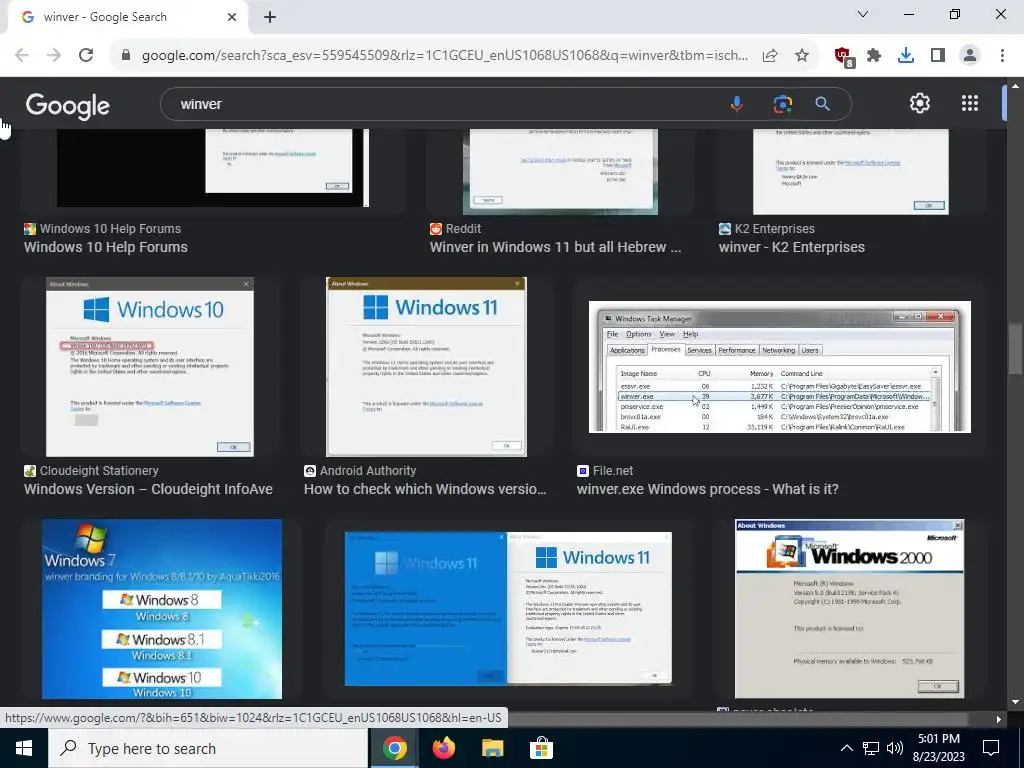Viewport: 1024px width, 768px height.
Task: Click the magnifier search button
Action: [x=823, y=104]
